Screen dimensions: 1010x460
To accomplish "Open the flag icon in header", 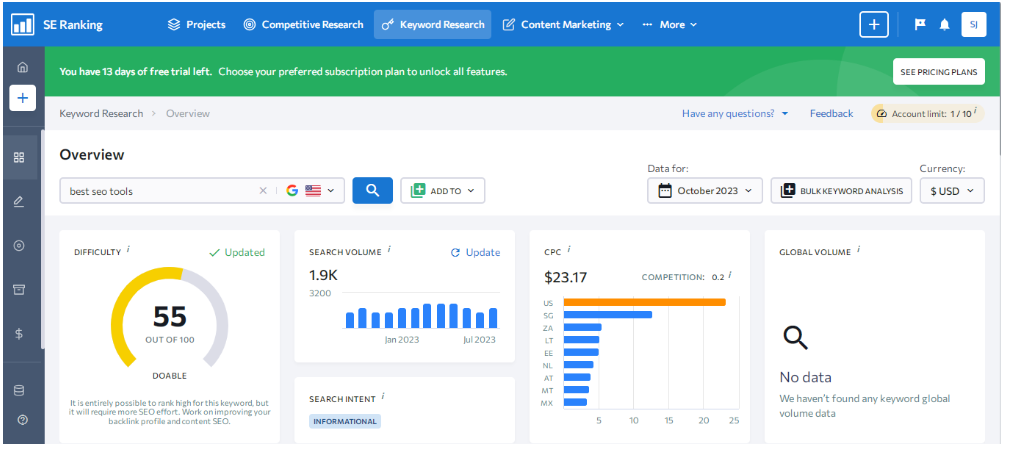I will 920,24.
